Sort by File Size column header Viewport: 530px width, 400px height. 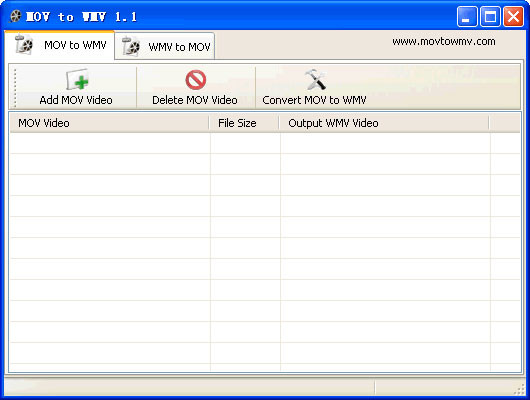coord(244,123)
